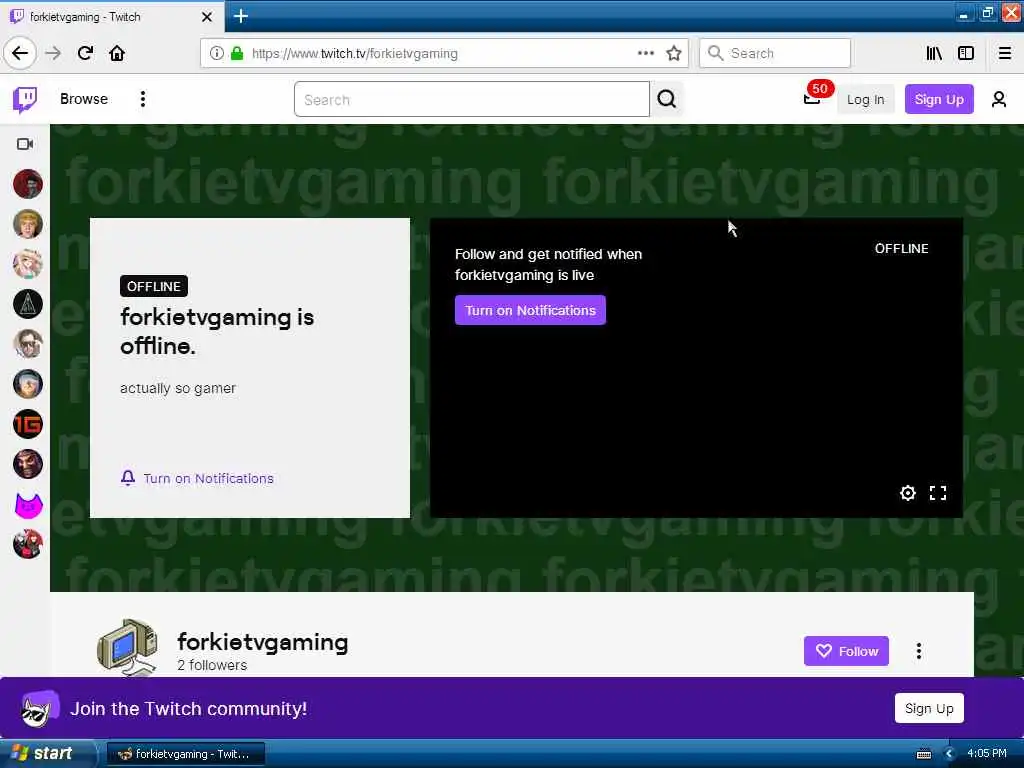
Task: Click the forkietvgaming channel name heading
Action: [263, 643]
